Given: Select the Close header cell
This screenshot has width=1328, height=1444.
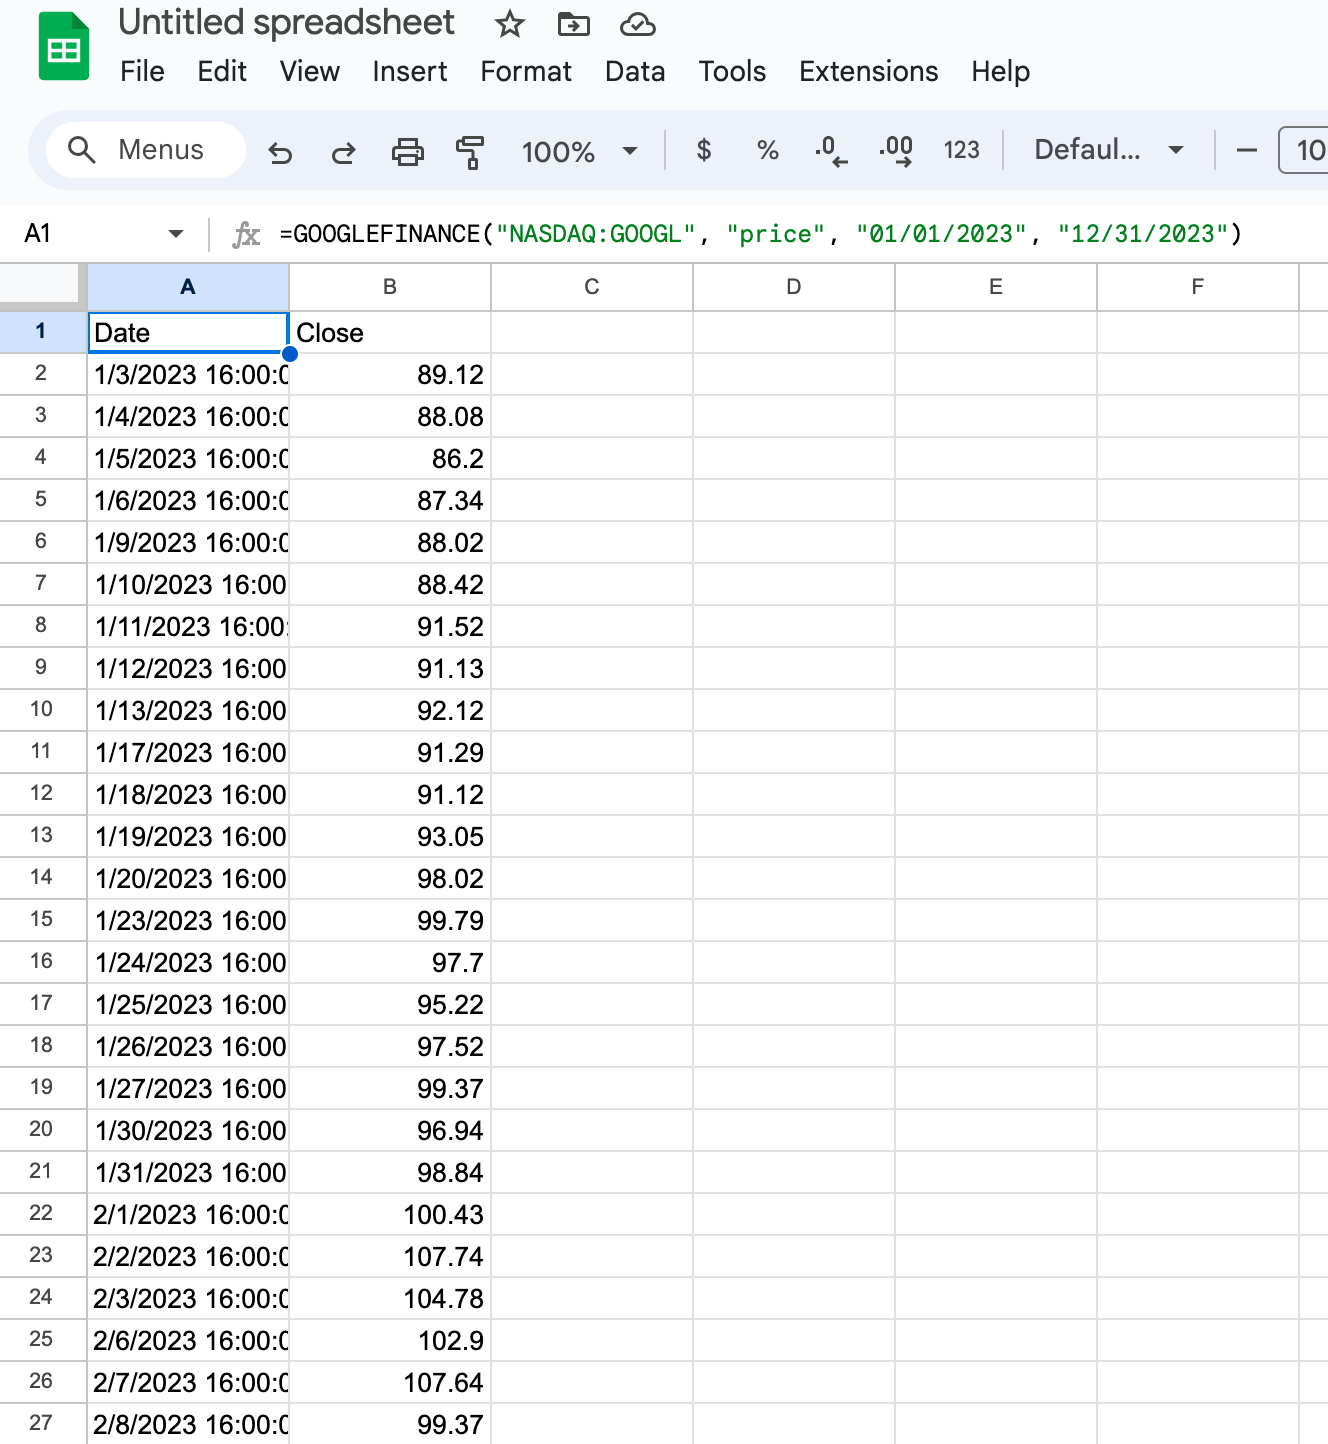Looking at the screenshot, I should [x=390, y=332].
